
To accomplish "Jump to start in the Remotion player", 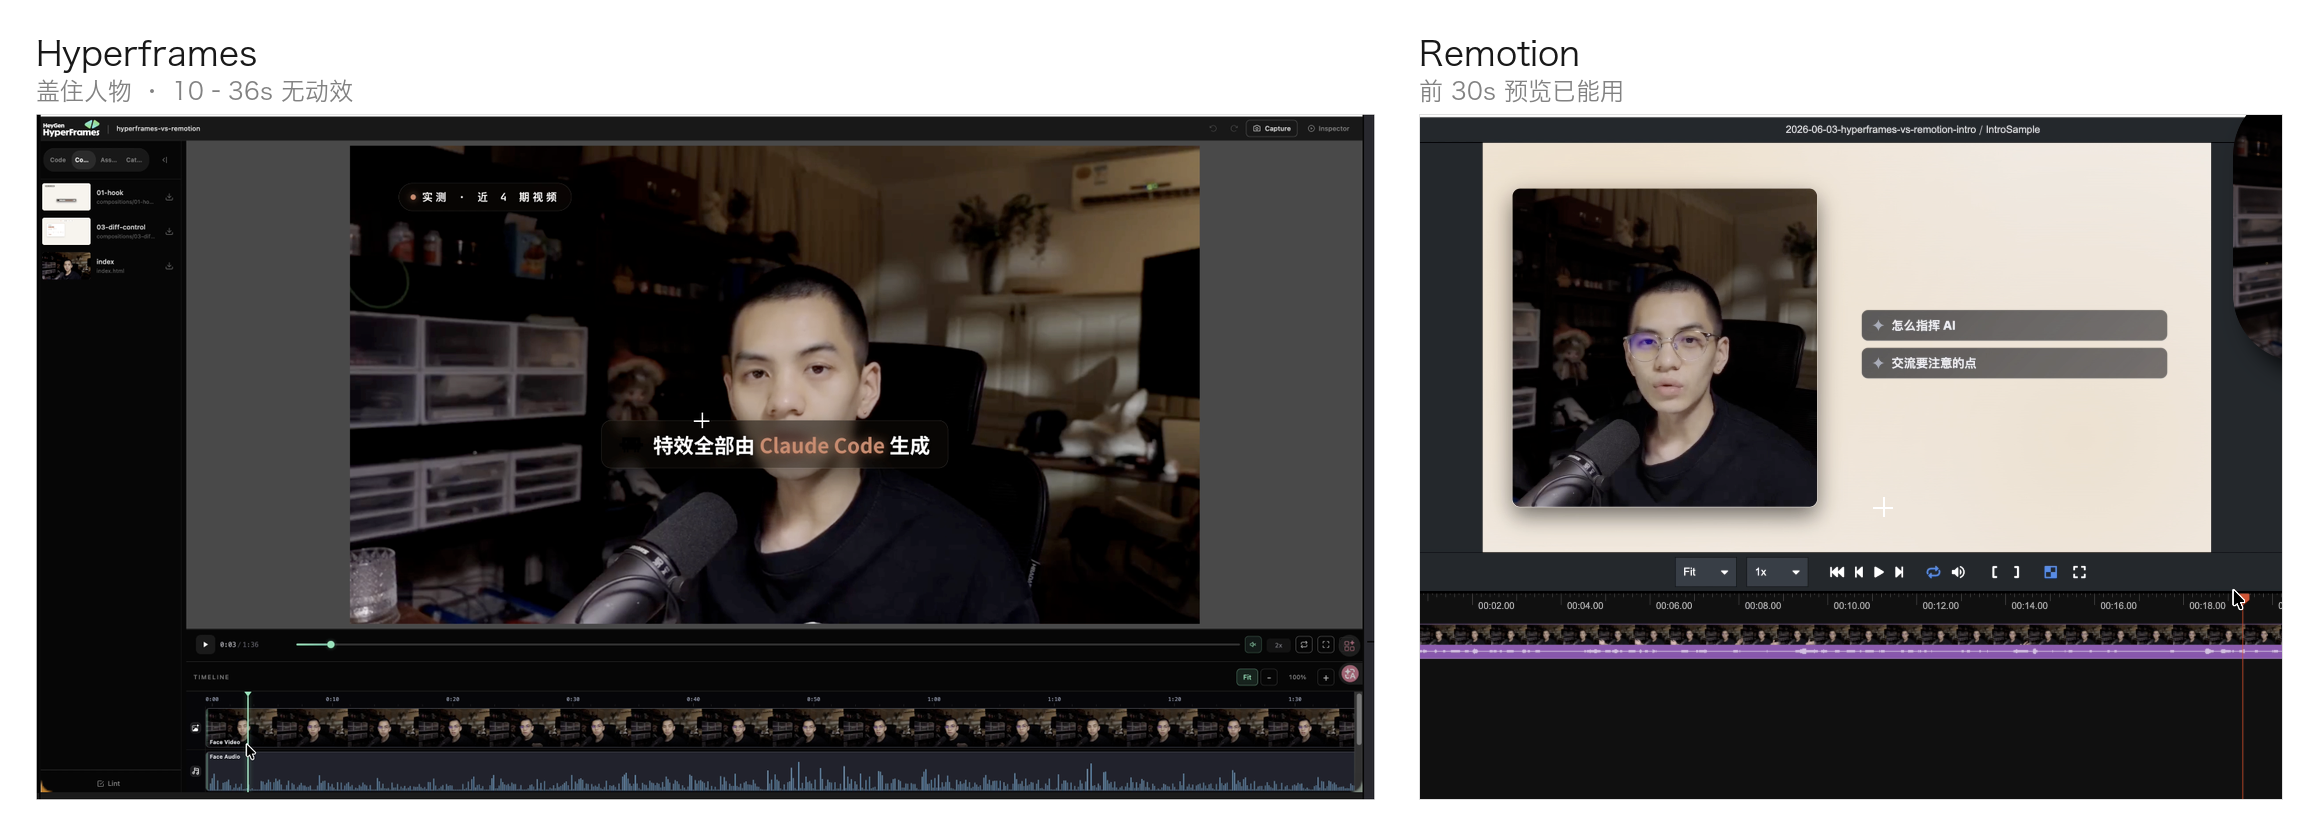I will (x=1836, y=572).
